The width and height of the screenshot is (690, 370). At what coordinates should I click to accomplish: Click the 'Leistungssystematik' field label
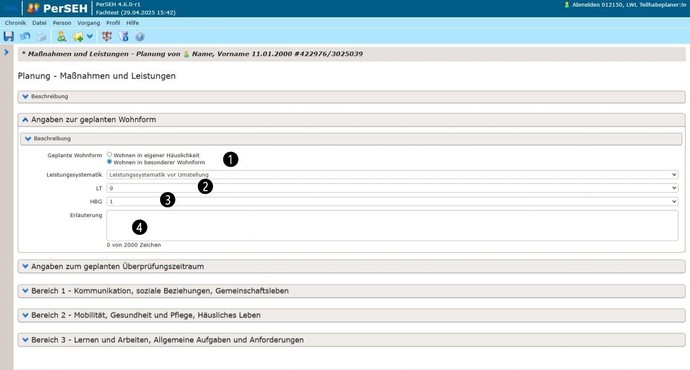74,175
